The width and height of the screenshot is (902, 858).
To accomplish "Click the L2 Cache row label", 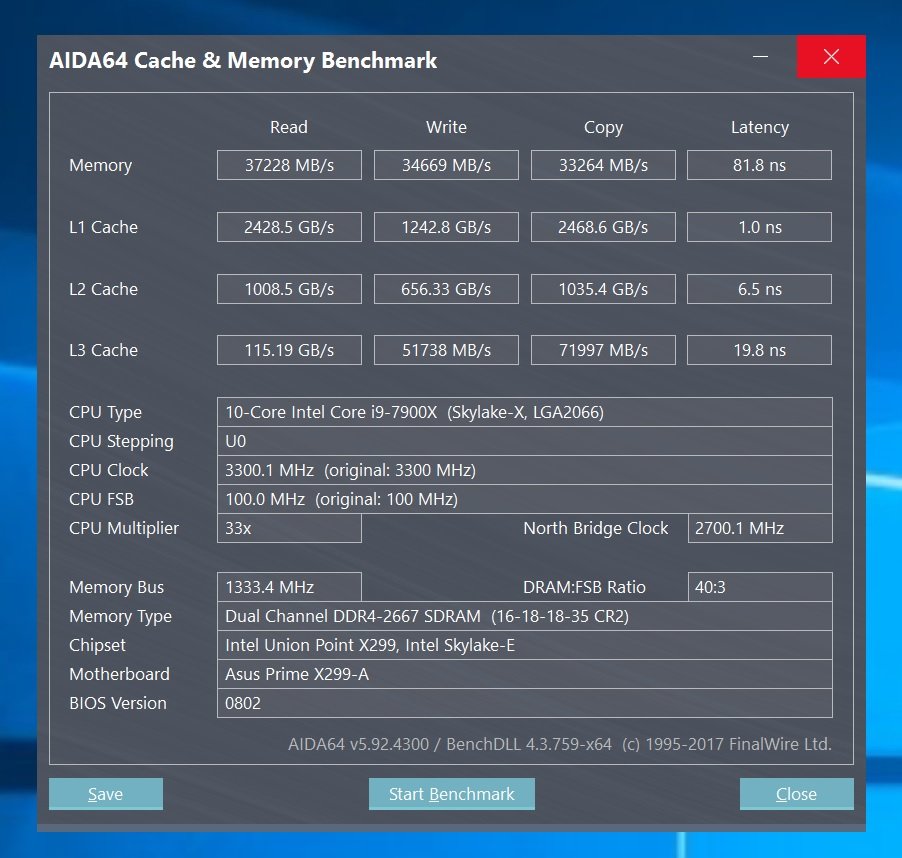I will 104,289.
